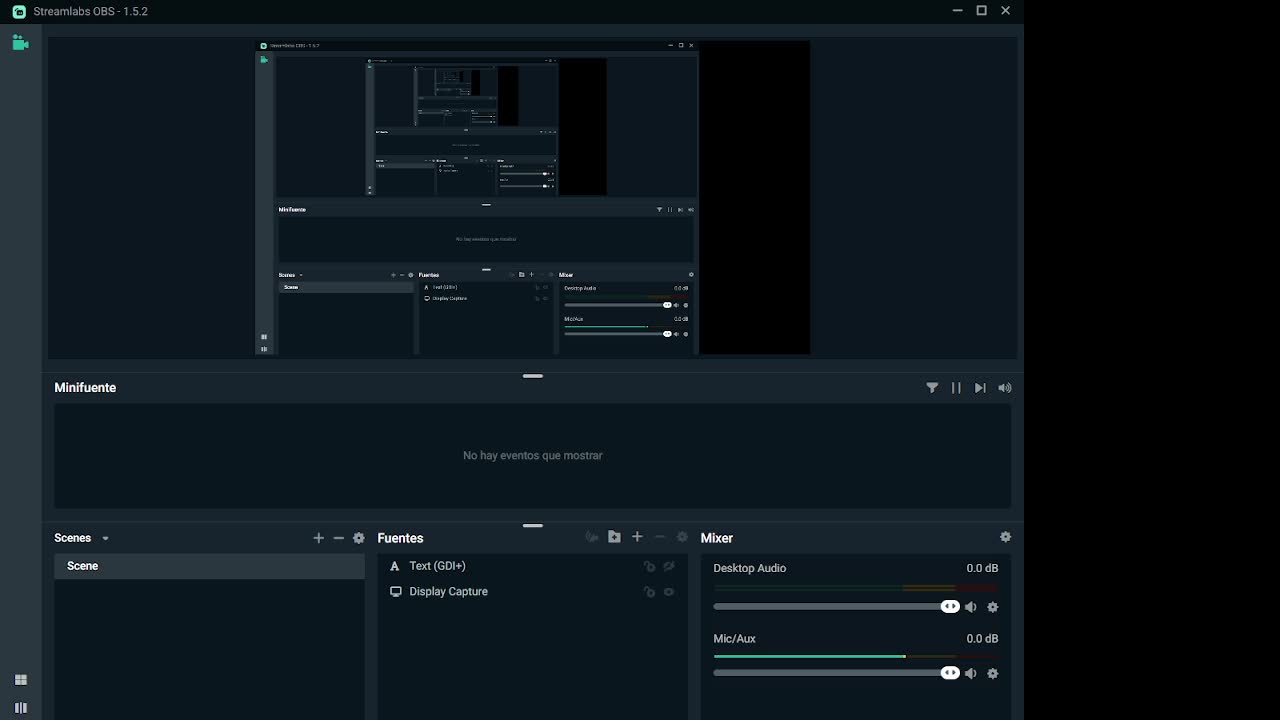Open the Editor camera icon in sidebar
1280x720 pixels.
pos(20,43)
